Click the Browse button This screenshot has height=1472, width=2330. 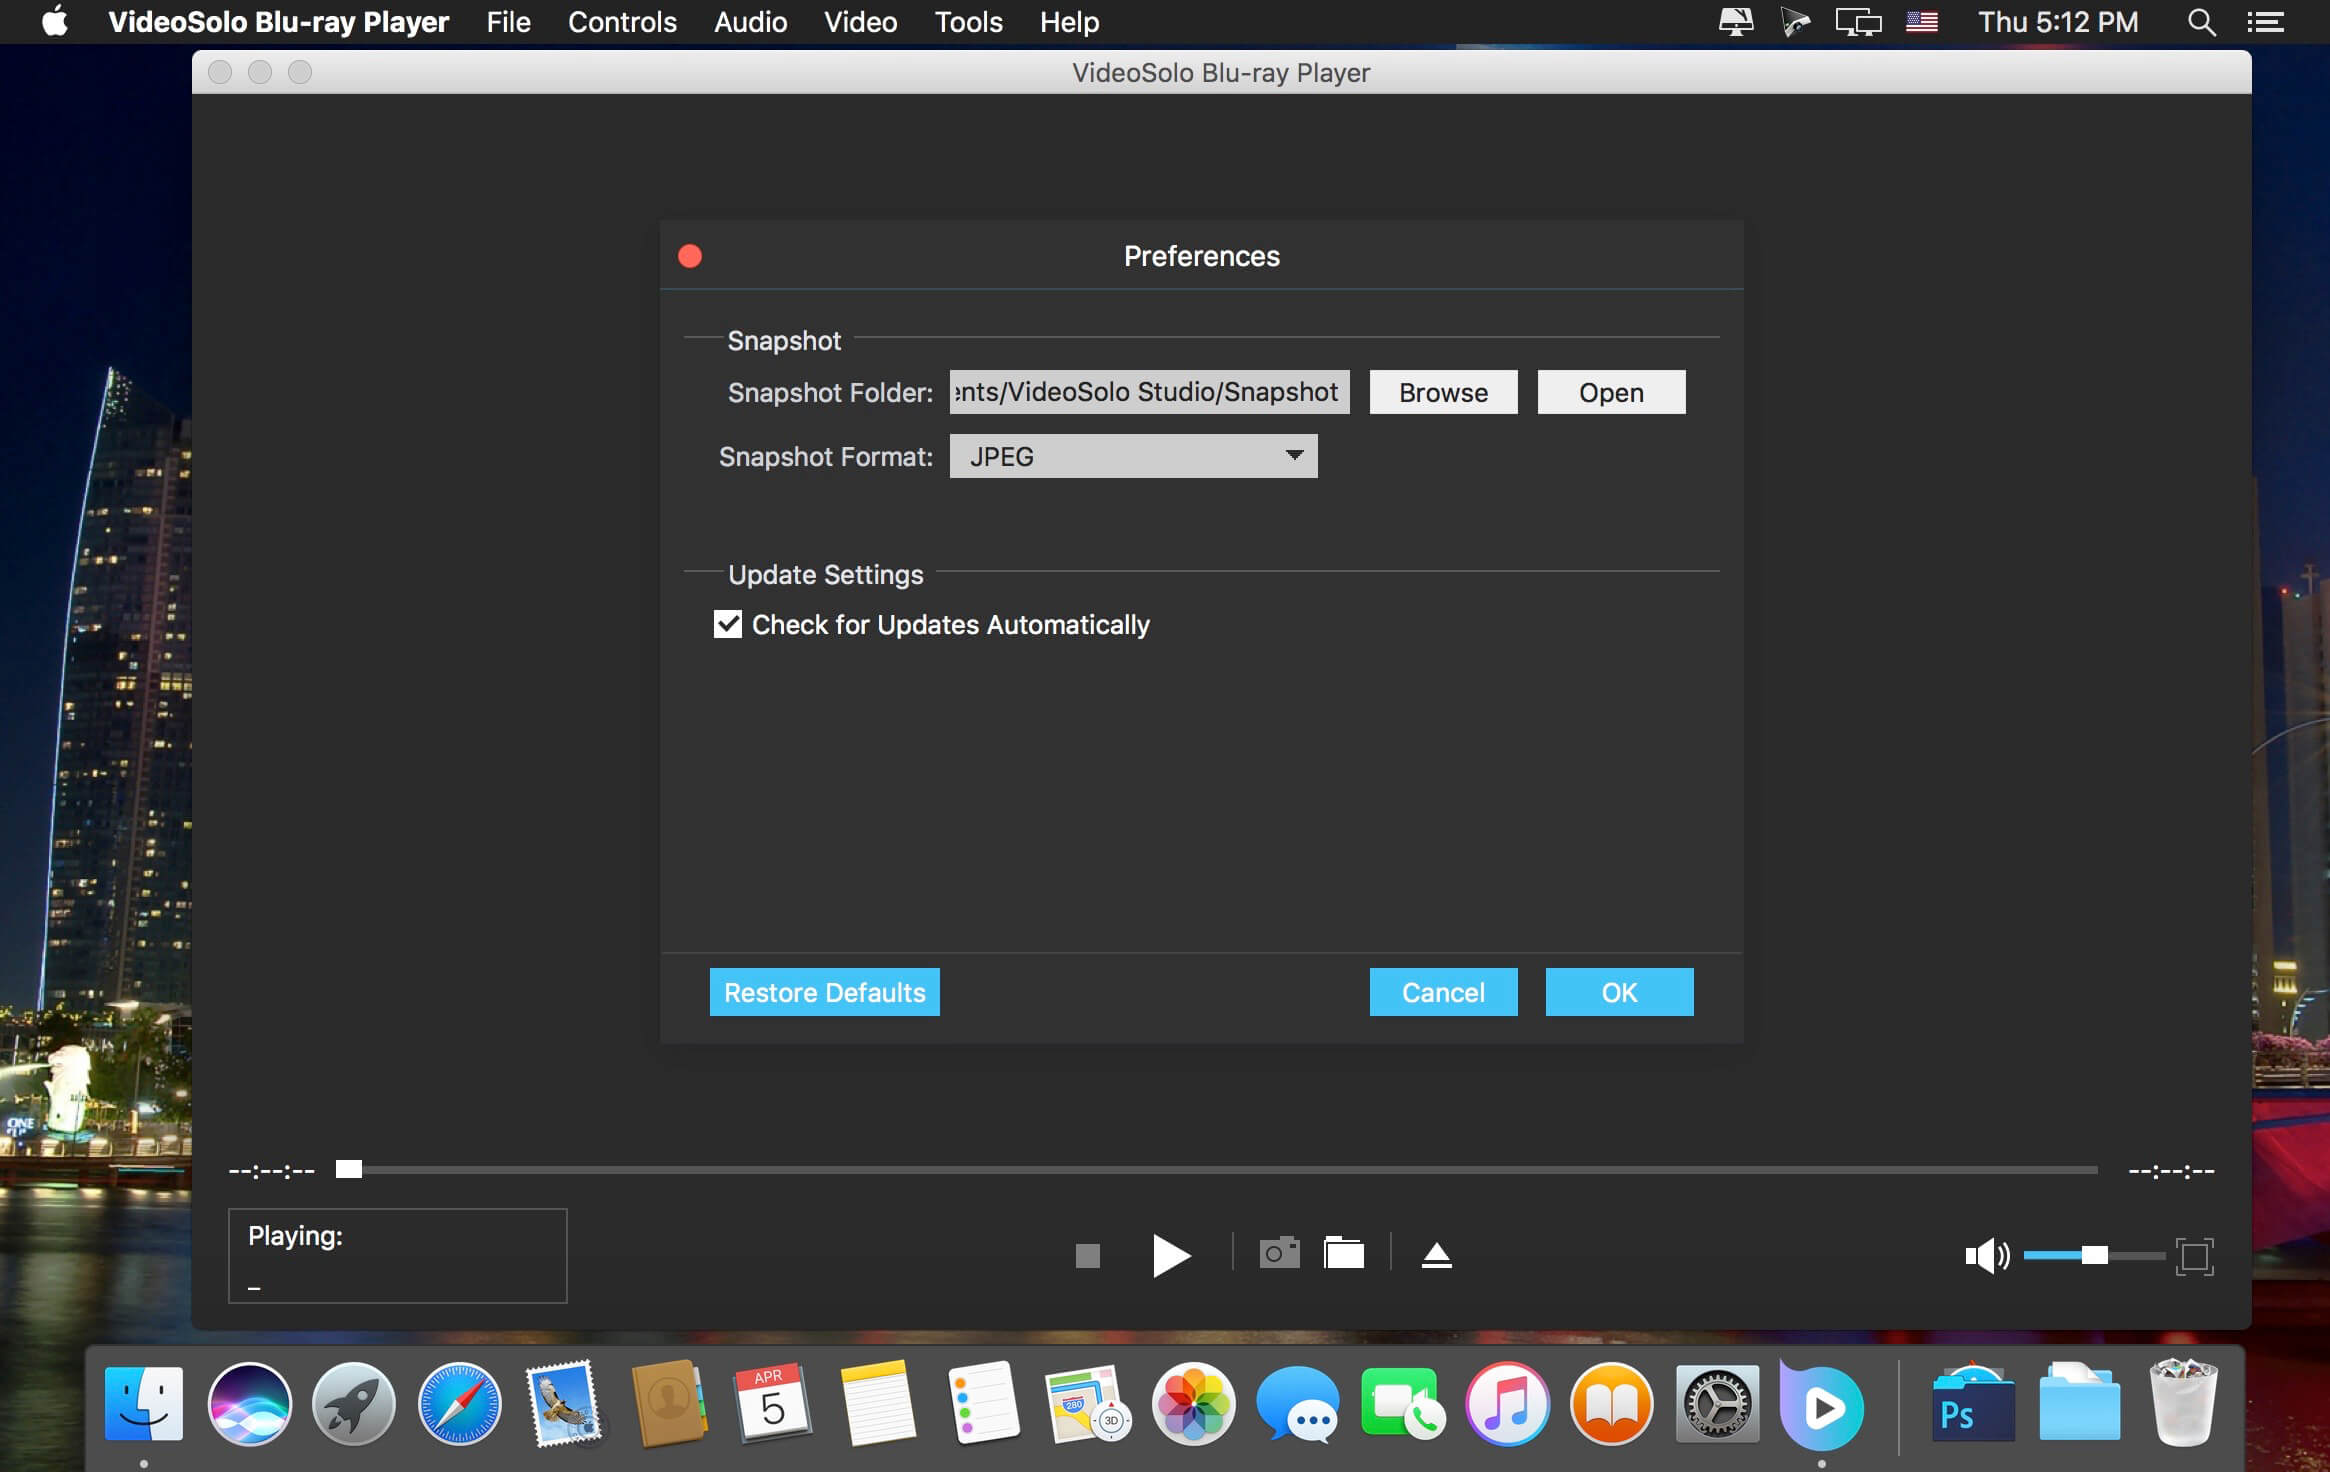point(1442,392)
